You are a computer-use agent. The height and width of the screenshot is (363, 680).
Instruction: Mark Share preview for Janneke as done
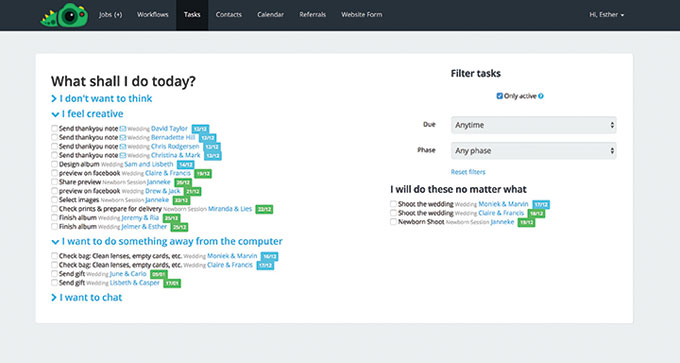pyautogui.click(x=54, y=182)
